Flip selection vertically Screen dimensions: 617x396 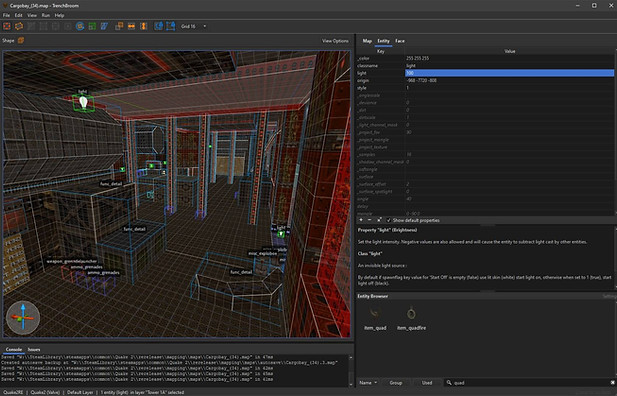[x=144, y=26]
